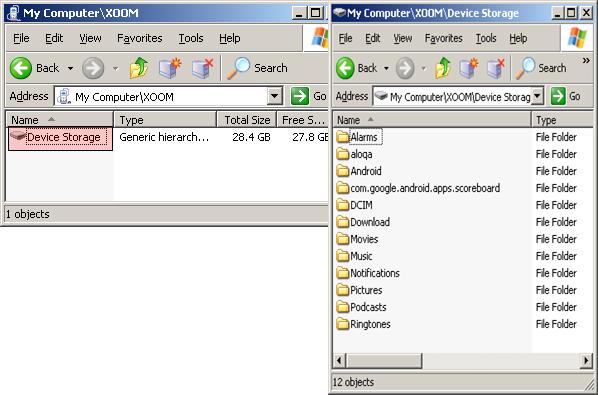Open Tools menu in XOOM window
The image size is (598, 395).
[x=191, y=38]
